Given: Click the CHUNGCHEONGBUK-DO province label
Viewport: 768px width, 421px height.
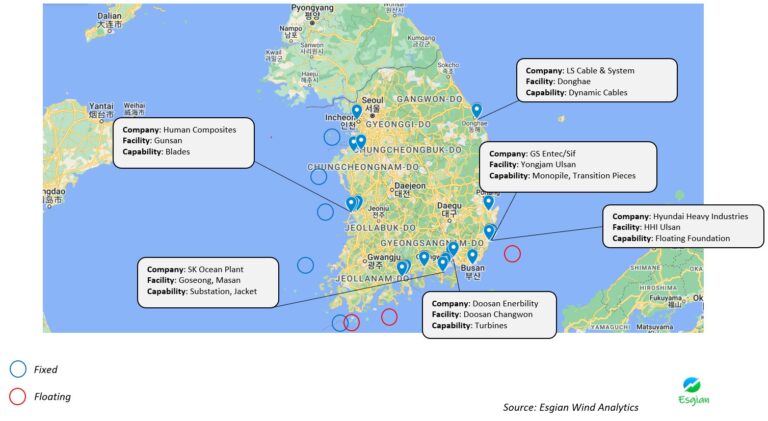Looking at the screenshot, I should point(408,150).
